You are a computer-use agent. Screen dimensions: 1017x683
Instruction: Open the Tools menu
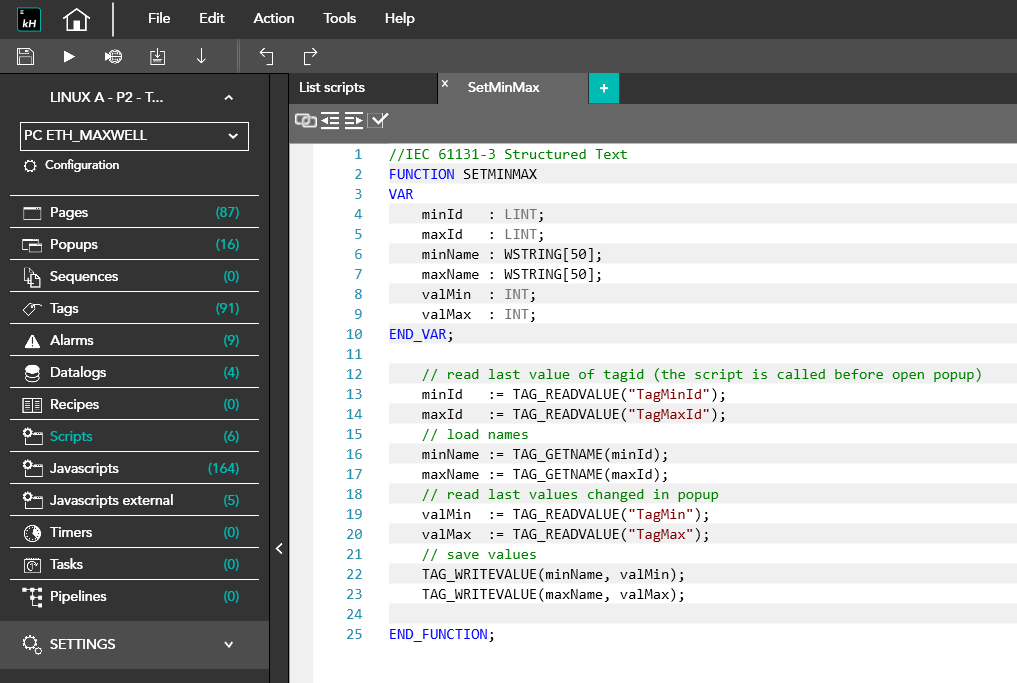[339, 18]
